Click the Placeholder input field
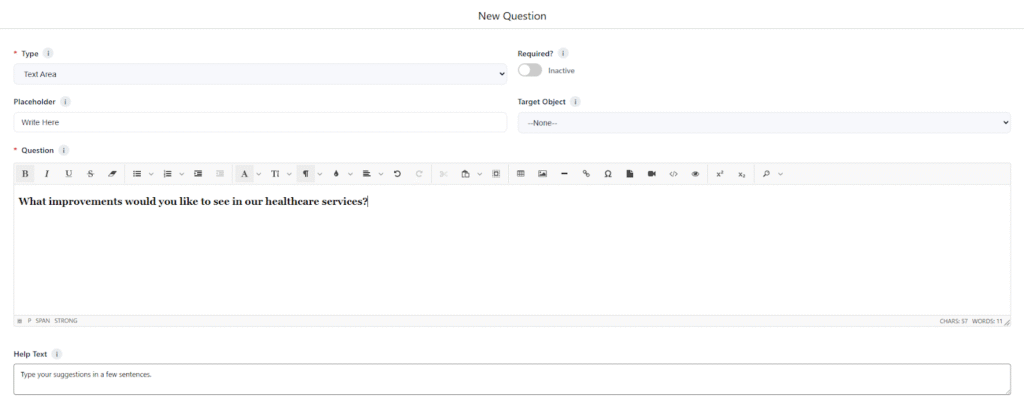Image resolution: width=1024 pixels, height=402 pixels. (260, 122)
